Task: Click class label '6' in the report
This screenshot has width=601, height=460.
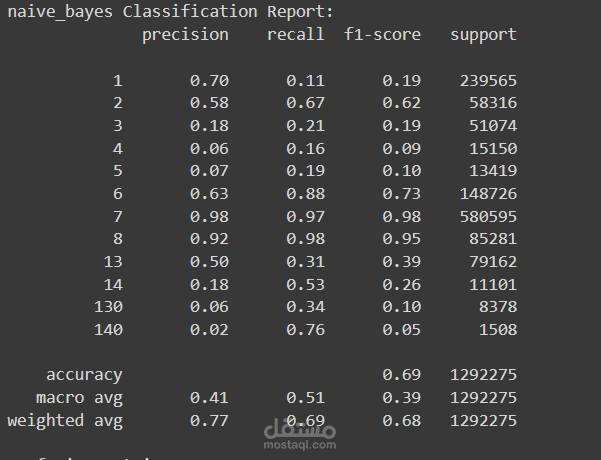Action: [x=118, y=194]
